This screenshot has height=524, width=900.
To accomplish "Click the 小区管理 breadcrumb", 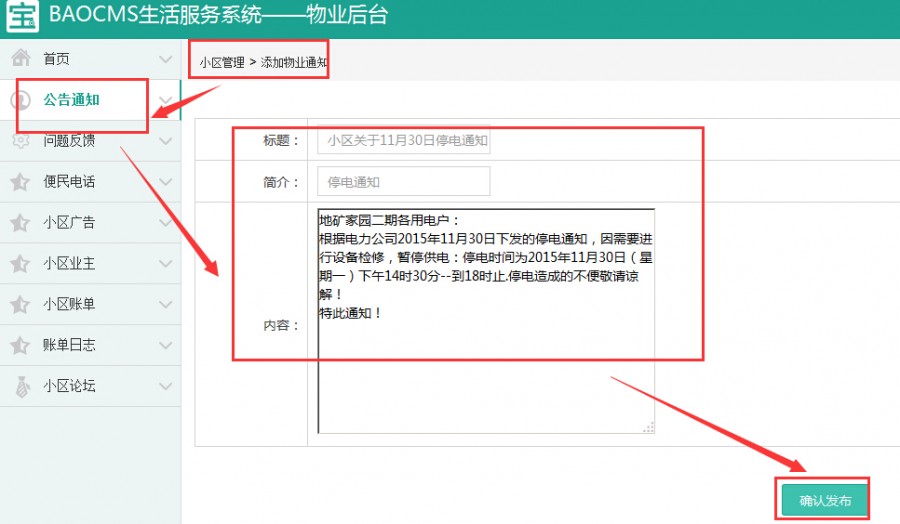I will [x=222, y=63].
